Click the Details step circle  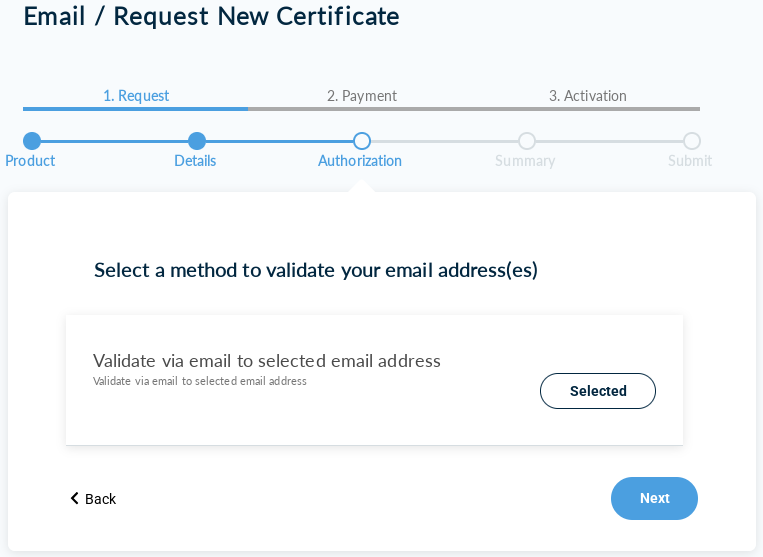pyautogui.click(x=197, y=141)
